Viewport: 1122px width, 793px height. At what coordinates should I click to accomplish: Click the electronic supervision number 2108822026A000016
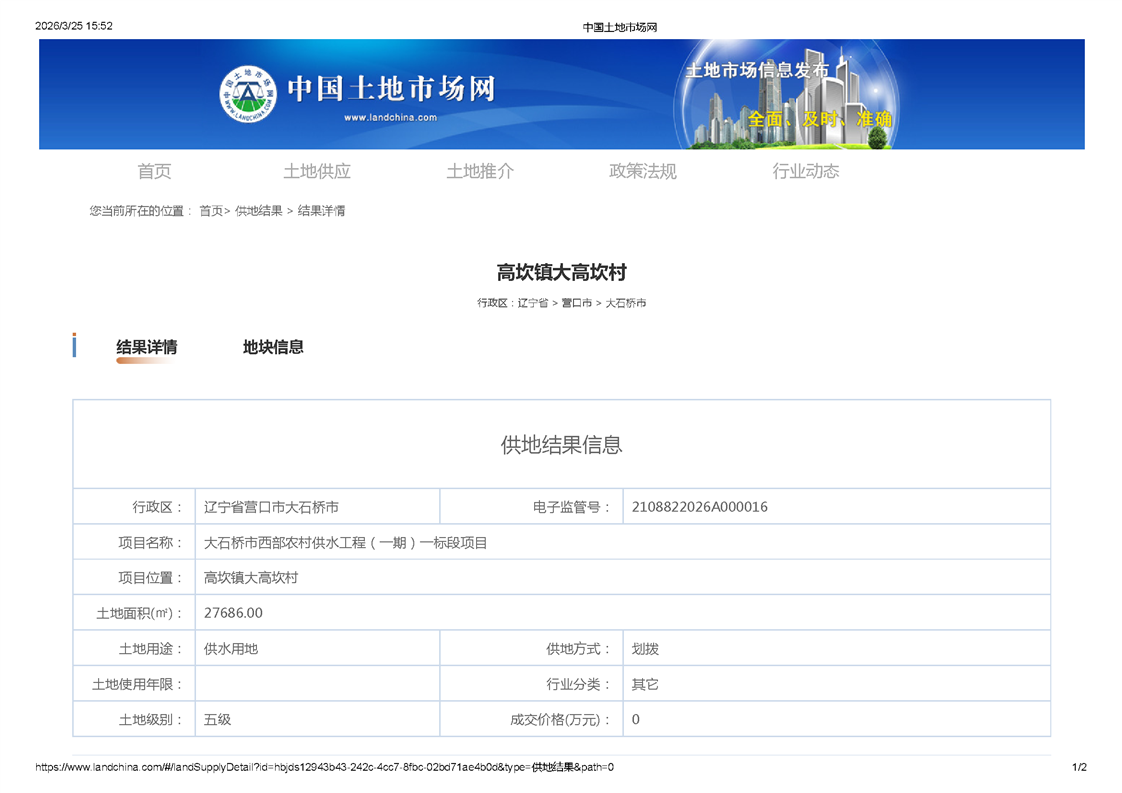pyautogui.click(x=700, y=507)
